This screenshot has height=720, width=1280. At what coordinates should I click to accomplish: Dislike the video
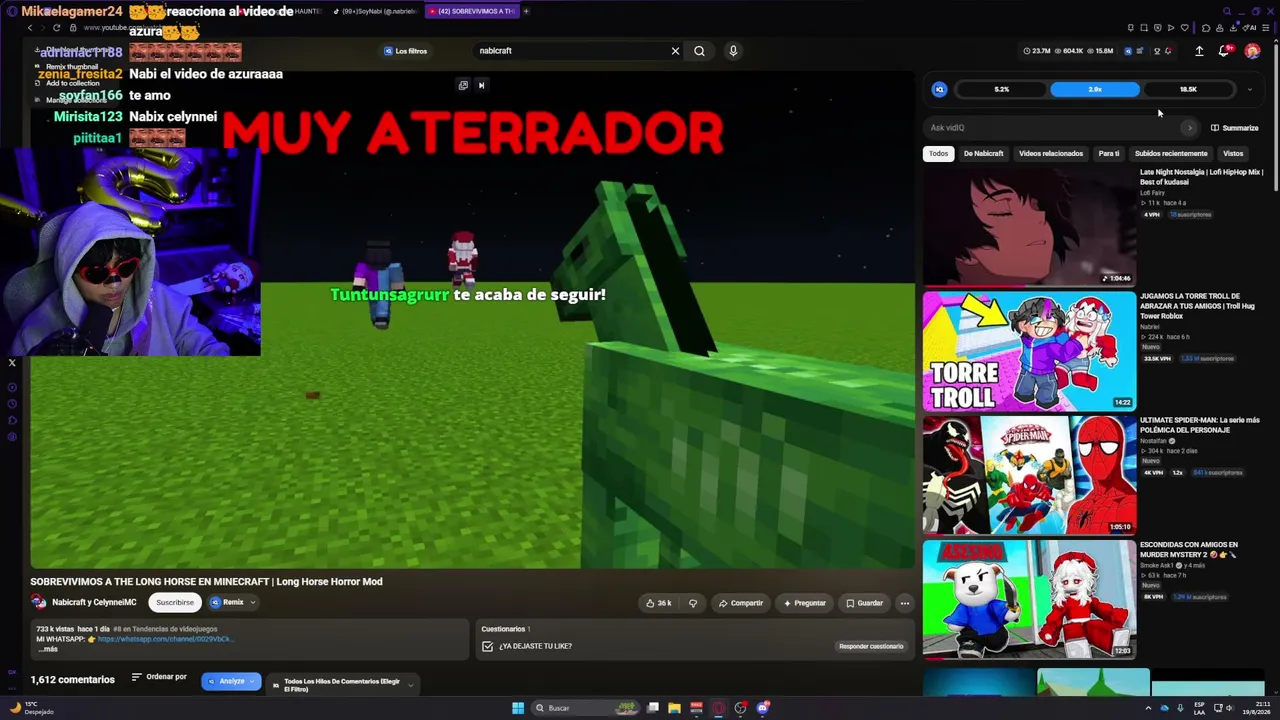tap(692, 603)
